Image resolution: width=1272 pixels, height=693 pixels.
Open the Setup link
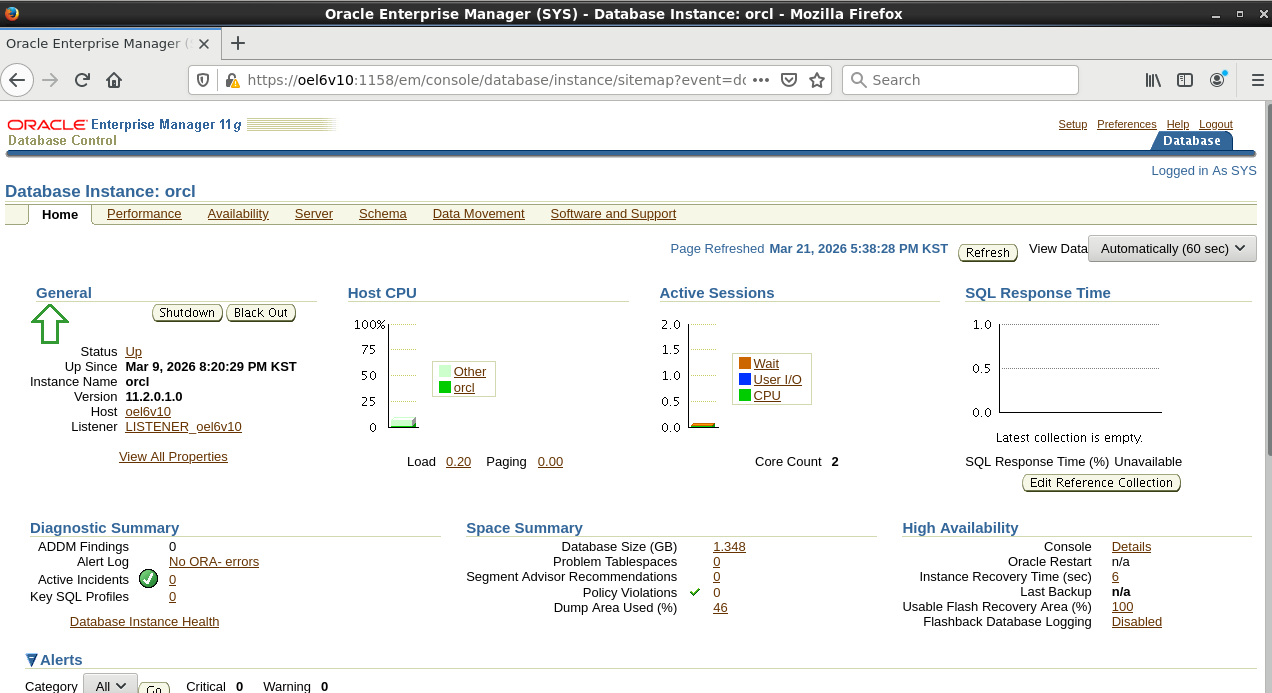click(x=1073, y=125)
